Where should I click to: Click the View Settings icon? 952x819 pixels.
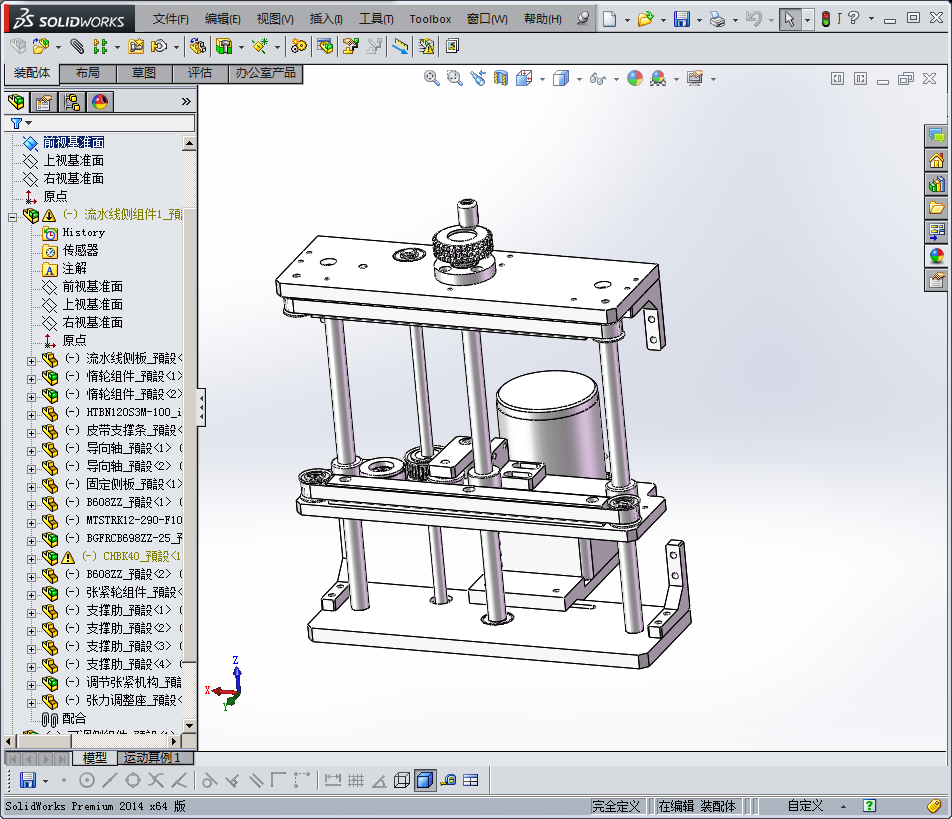tap(695, 78)
